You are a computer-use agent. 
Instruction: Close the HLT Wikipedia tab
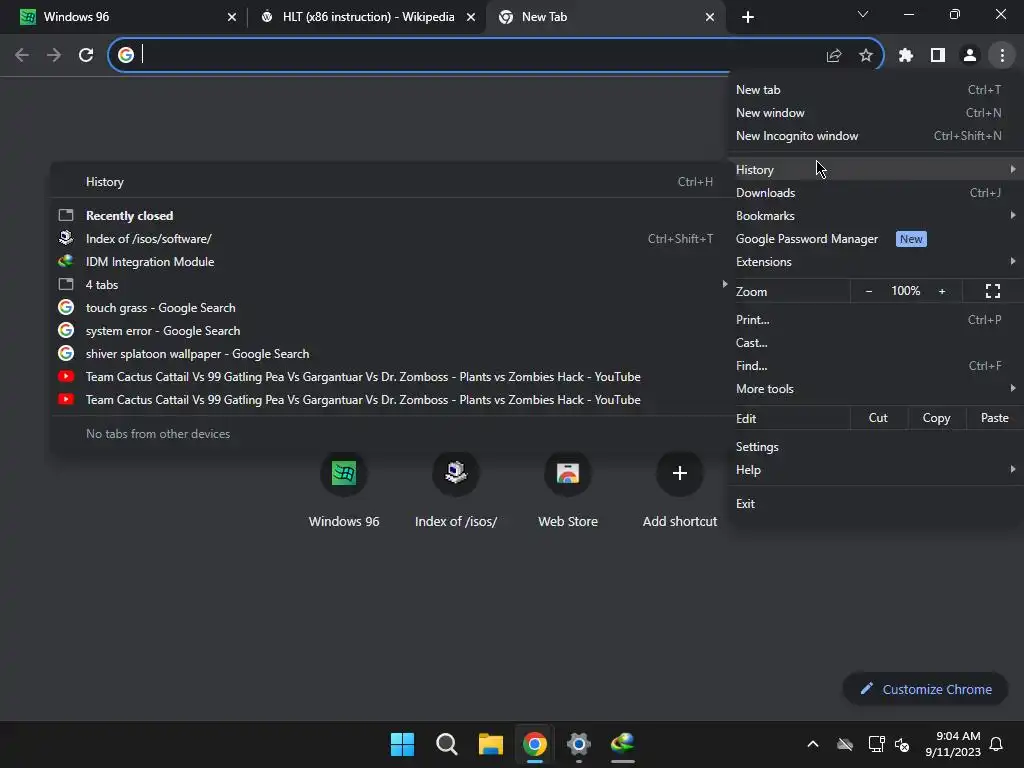pos(471,17)
